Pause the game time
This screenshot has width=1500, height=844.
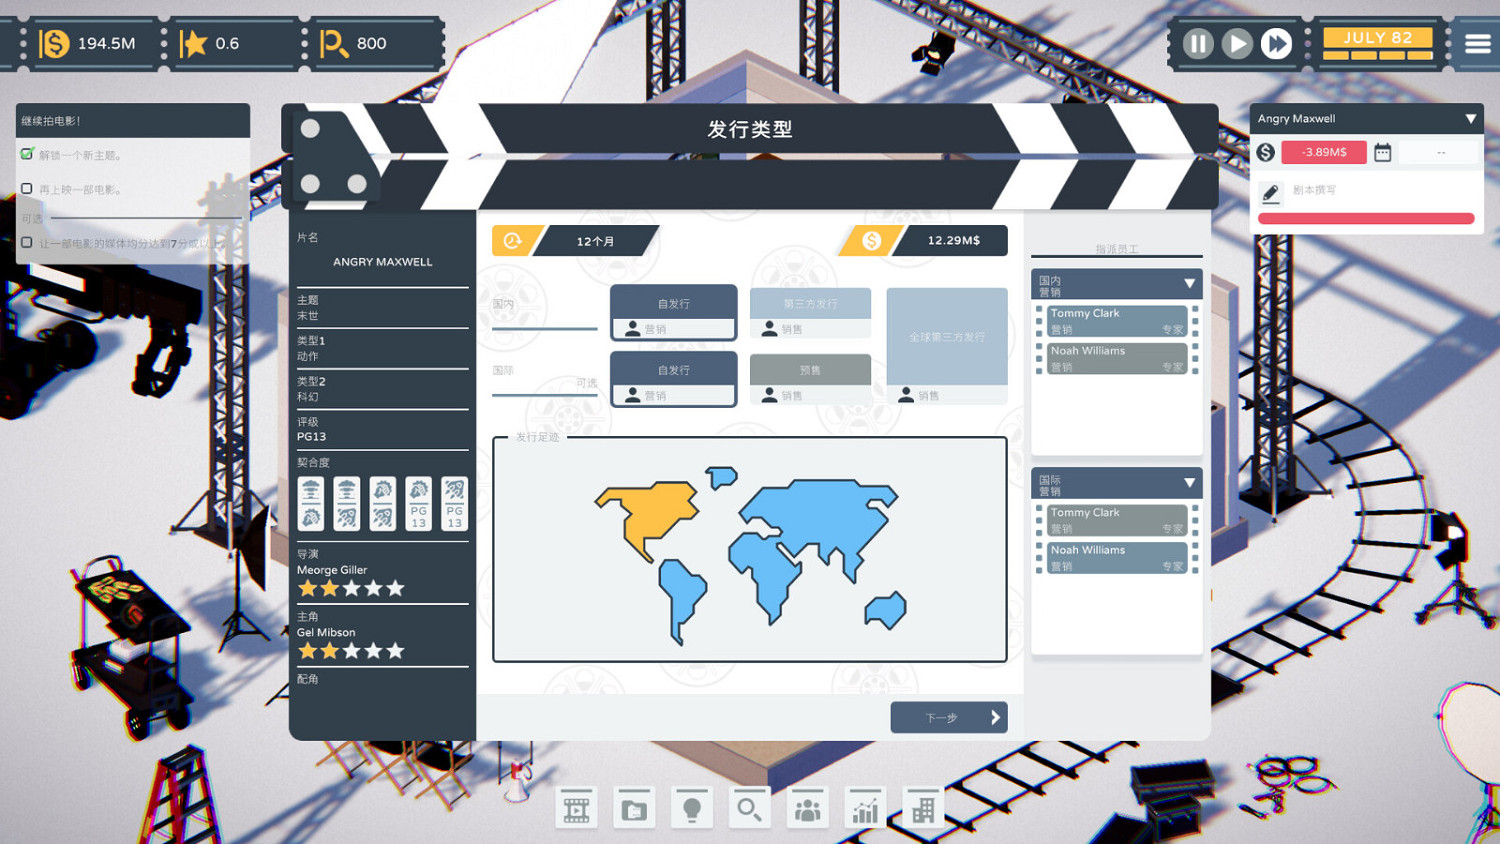pyautogui.click(x=1197, y=44)
